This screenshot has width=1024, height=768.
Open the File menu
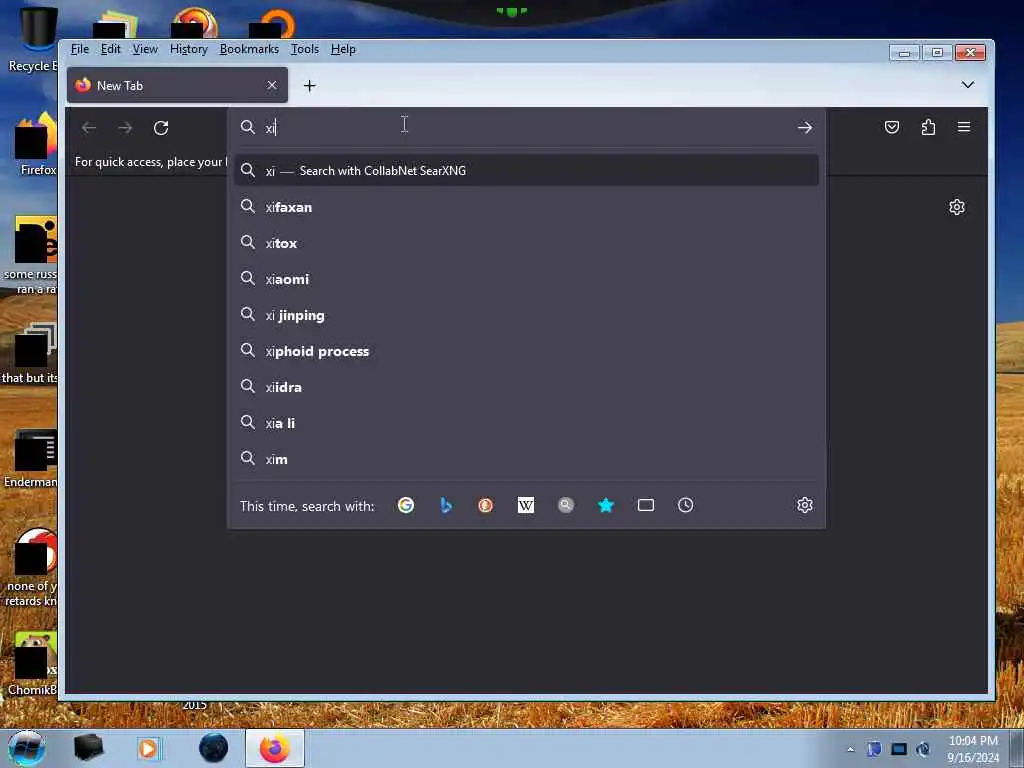(80, 50)
